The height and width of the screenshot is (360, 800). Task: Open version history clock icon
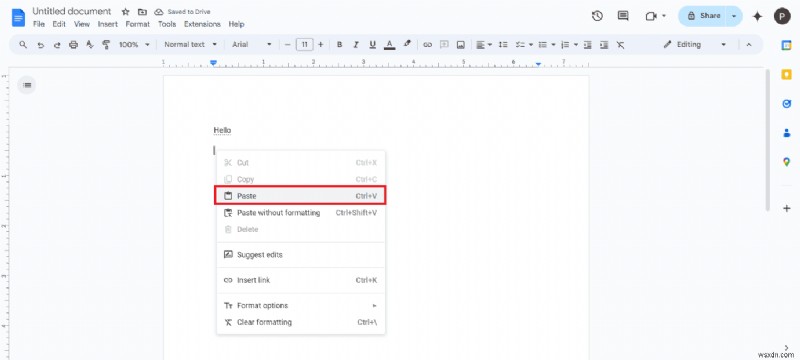[x=597, y=16]
